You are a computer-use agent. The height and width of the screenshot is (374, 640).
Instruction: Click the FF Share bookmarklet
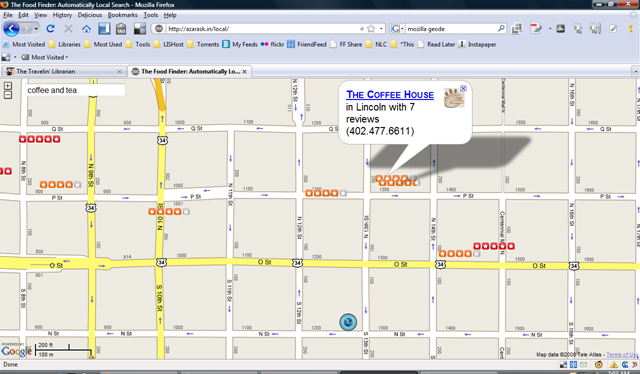346,44
